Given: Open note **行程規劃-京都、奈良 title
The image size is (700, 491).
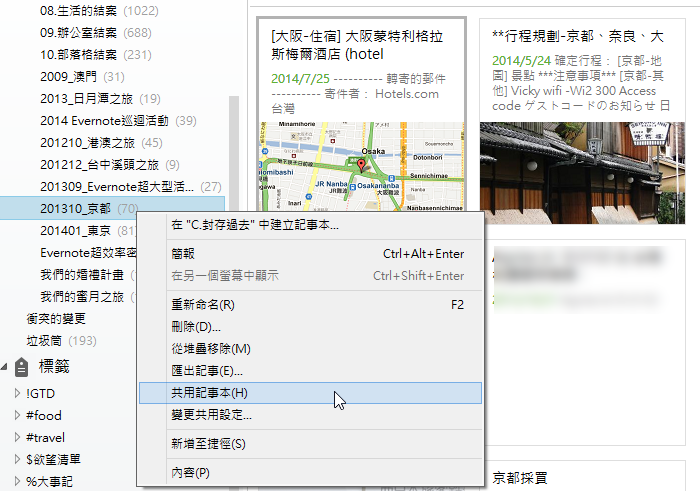Looking at the screenshot, I should tap(578, 36).
